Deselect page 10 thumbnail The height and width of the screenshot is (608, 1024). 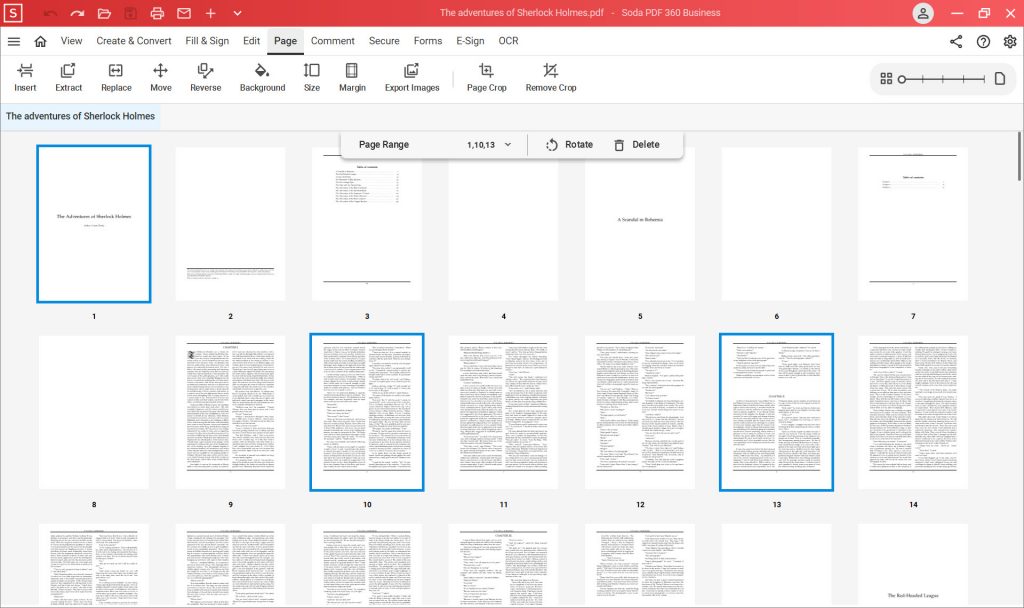click(367, 412)
